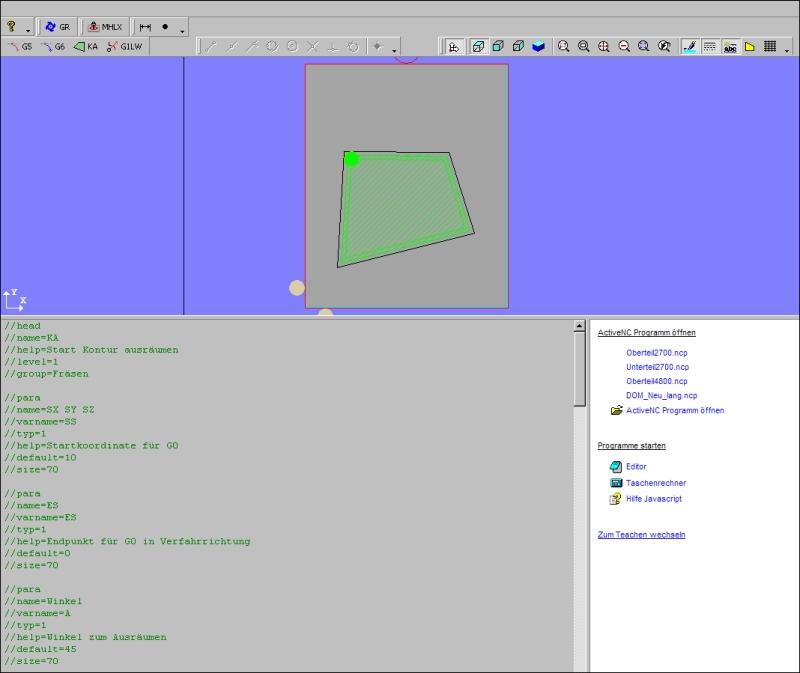Click the '//name=KA' code line
Viewport: 800px width, 673px height.
click(32, 338)
